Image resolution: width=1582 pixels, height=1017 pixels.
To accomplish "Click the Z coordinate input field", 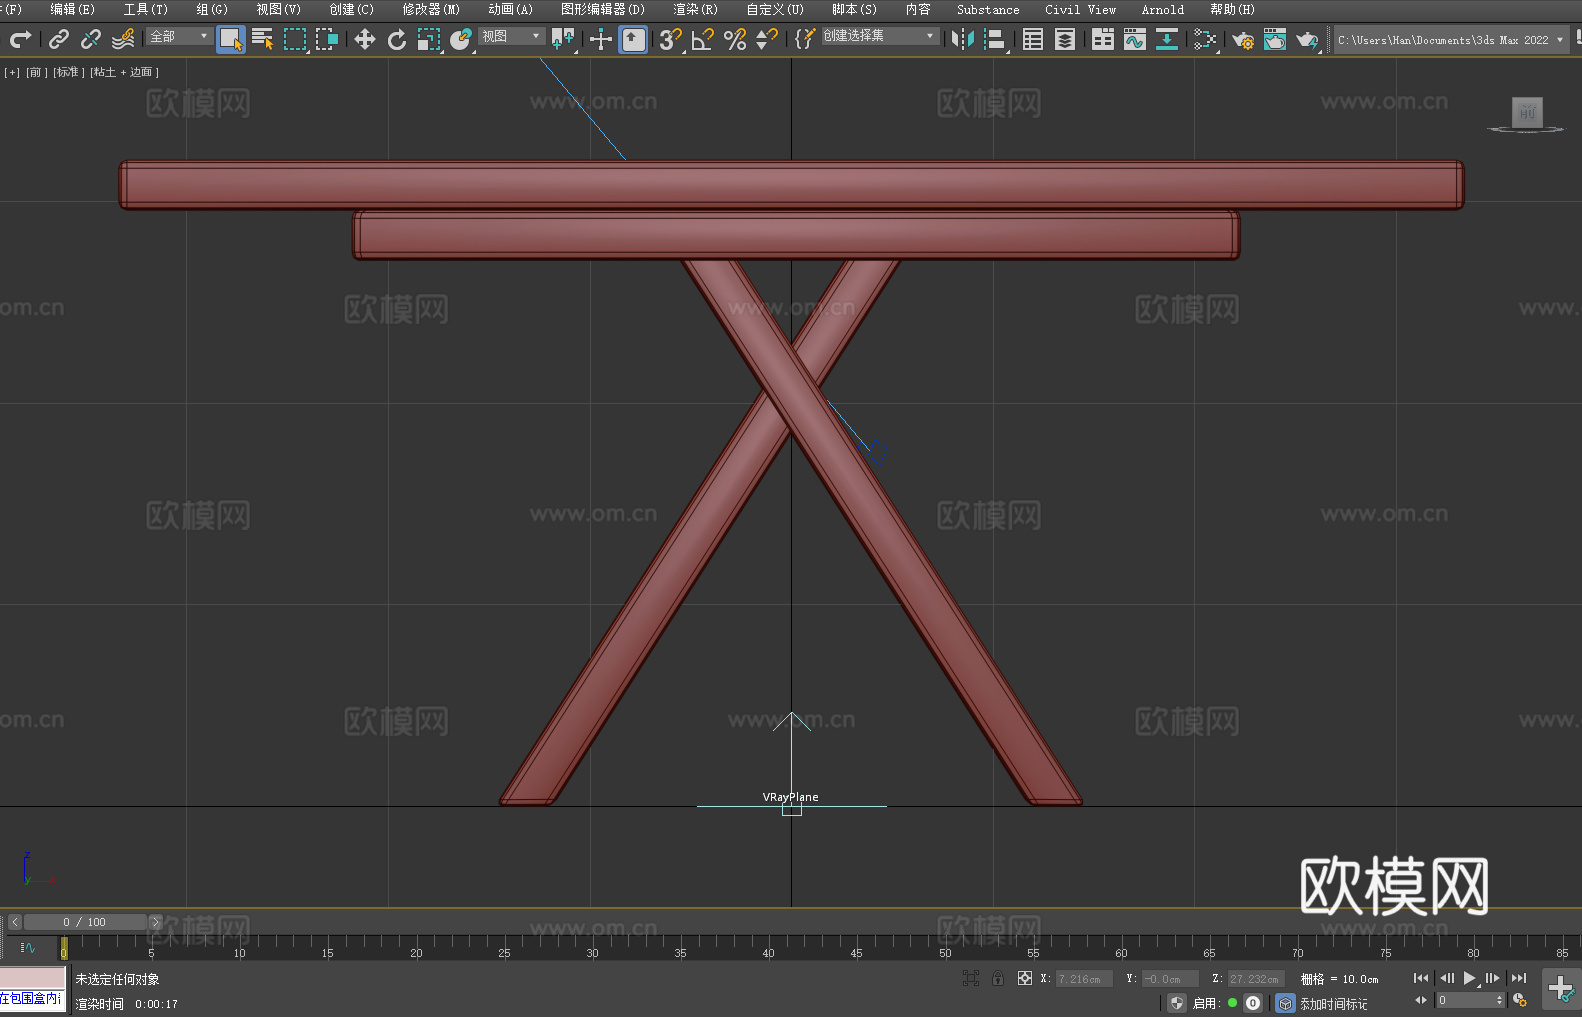I will 1256,979.
